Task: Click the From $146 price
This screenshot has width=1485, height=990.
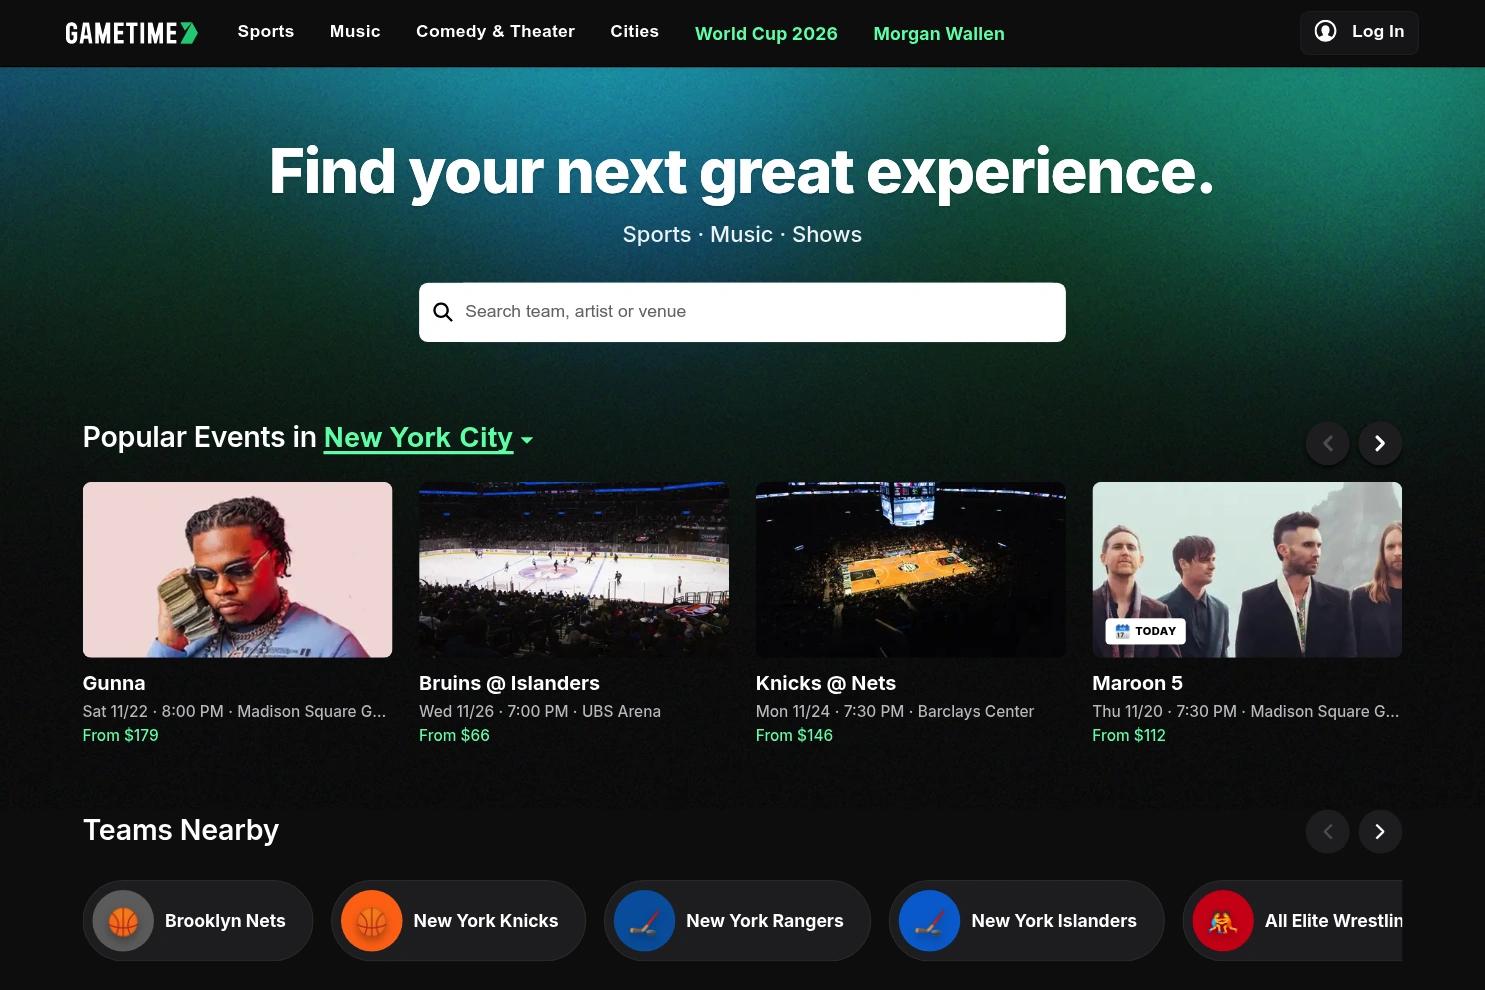Action: 794,735
